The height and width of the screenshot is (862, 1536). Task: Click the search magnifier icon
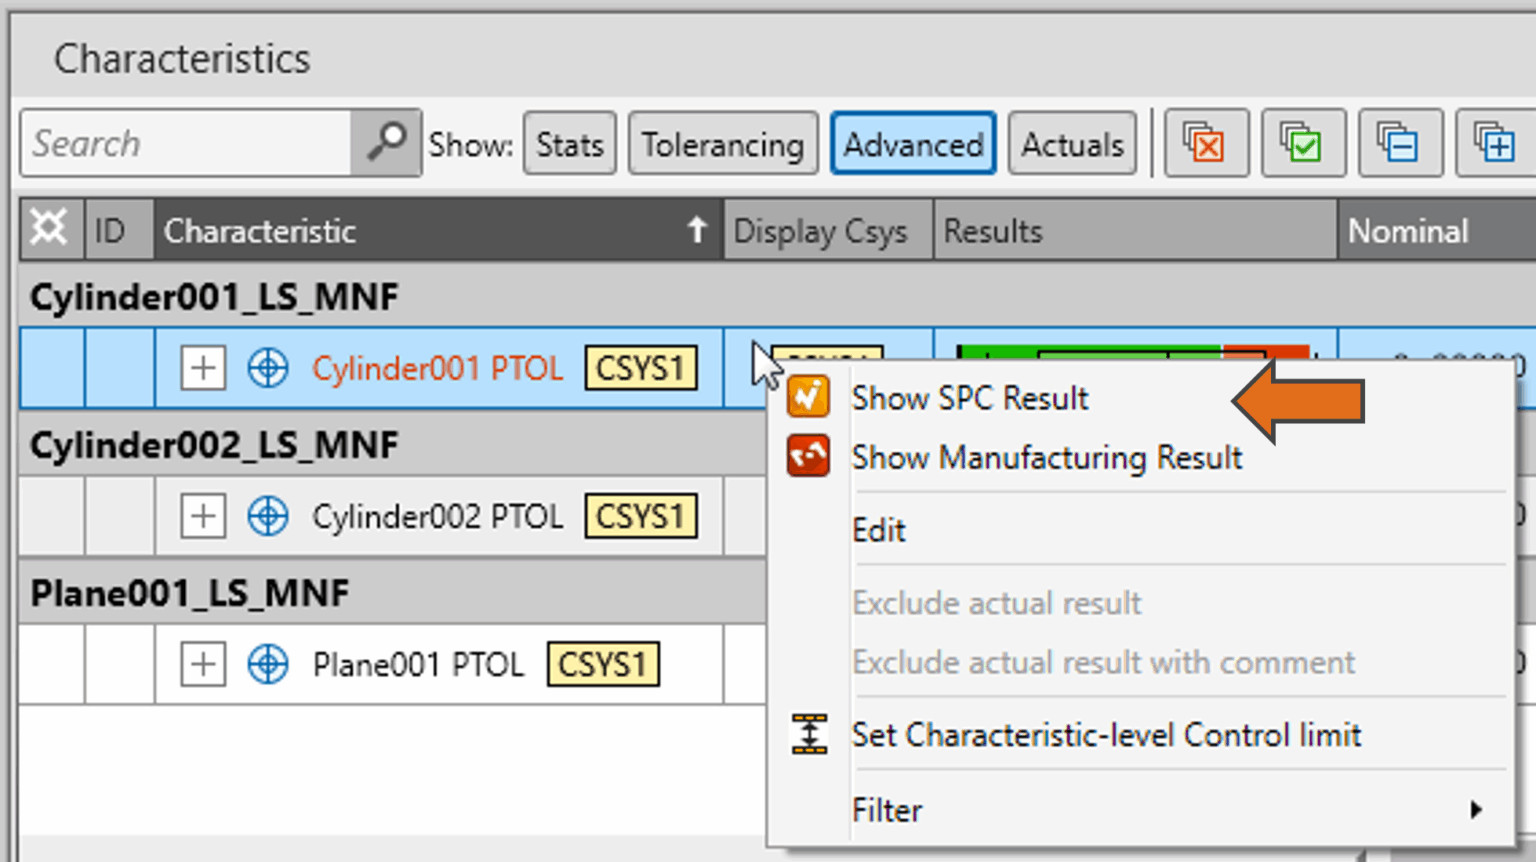[385, 143]
